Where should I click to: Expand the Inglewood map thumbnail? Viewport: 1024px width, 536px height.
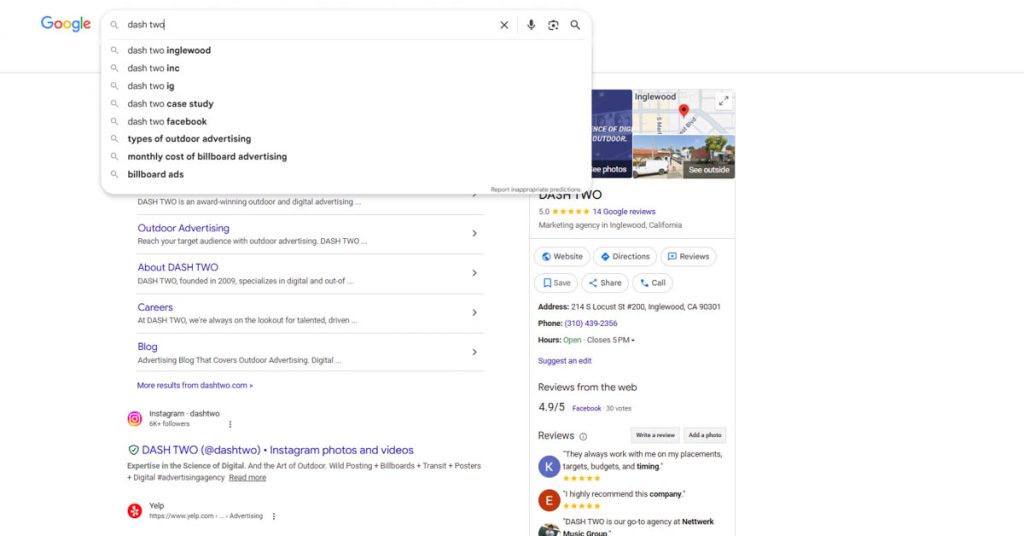(724, 101)
